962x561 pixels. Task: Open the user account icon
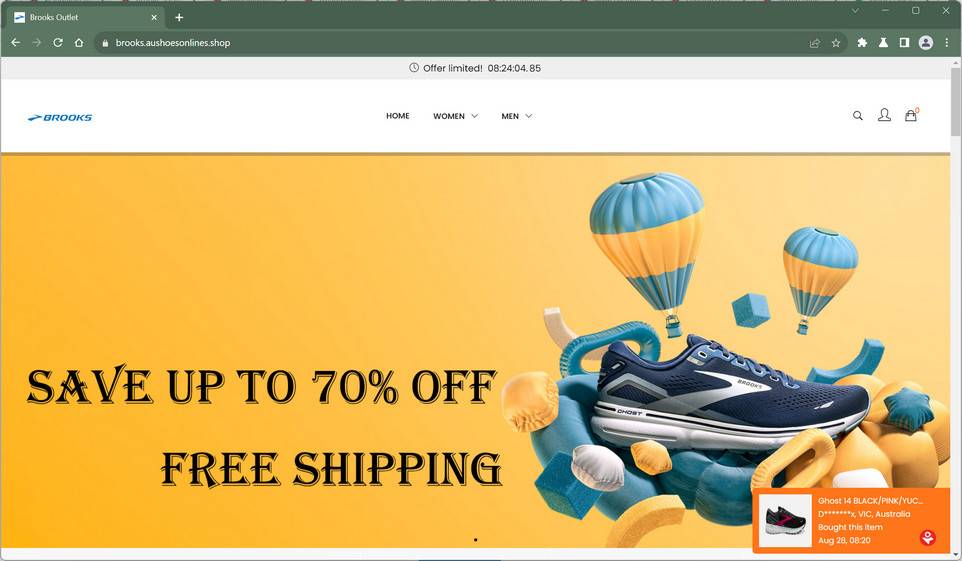[x=884, y=115]
